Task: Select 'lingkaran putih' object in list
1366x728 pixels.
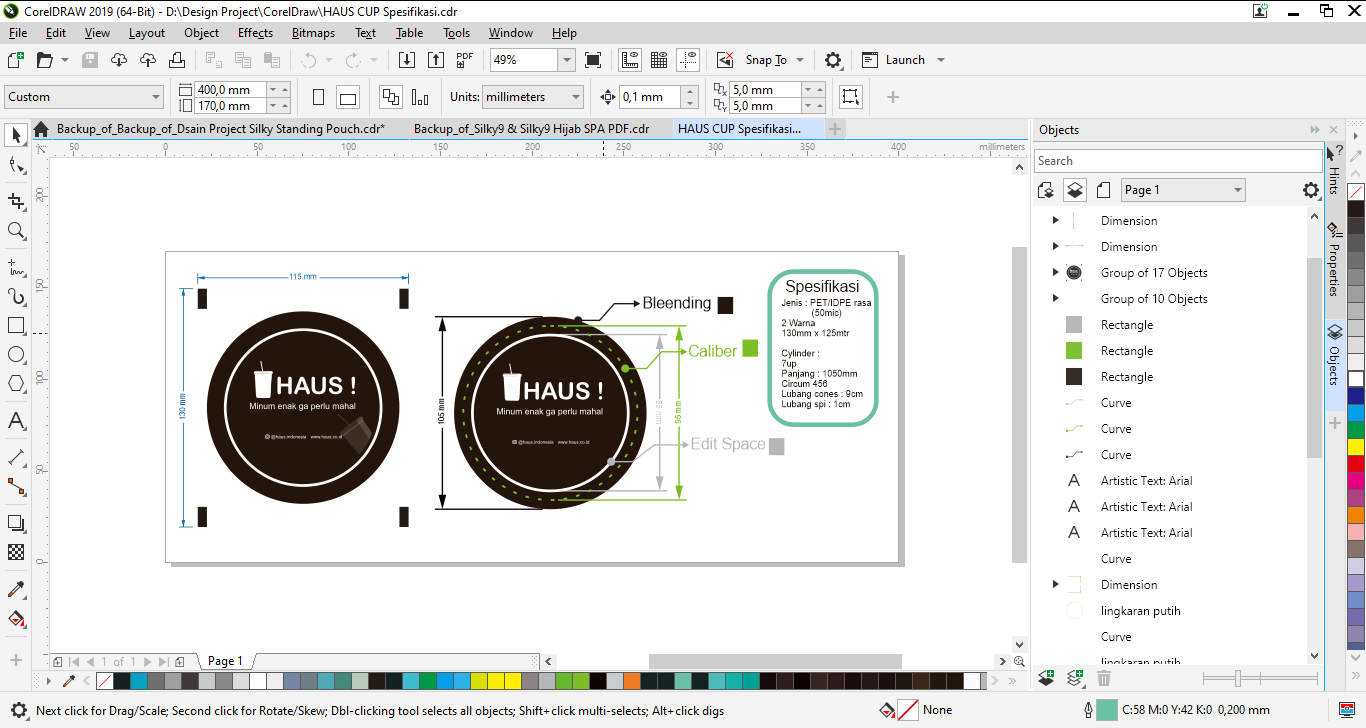Action: tap(1140, 611)
